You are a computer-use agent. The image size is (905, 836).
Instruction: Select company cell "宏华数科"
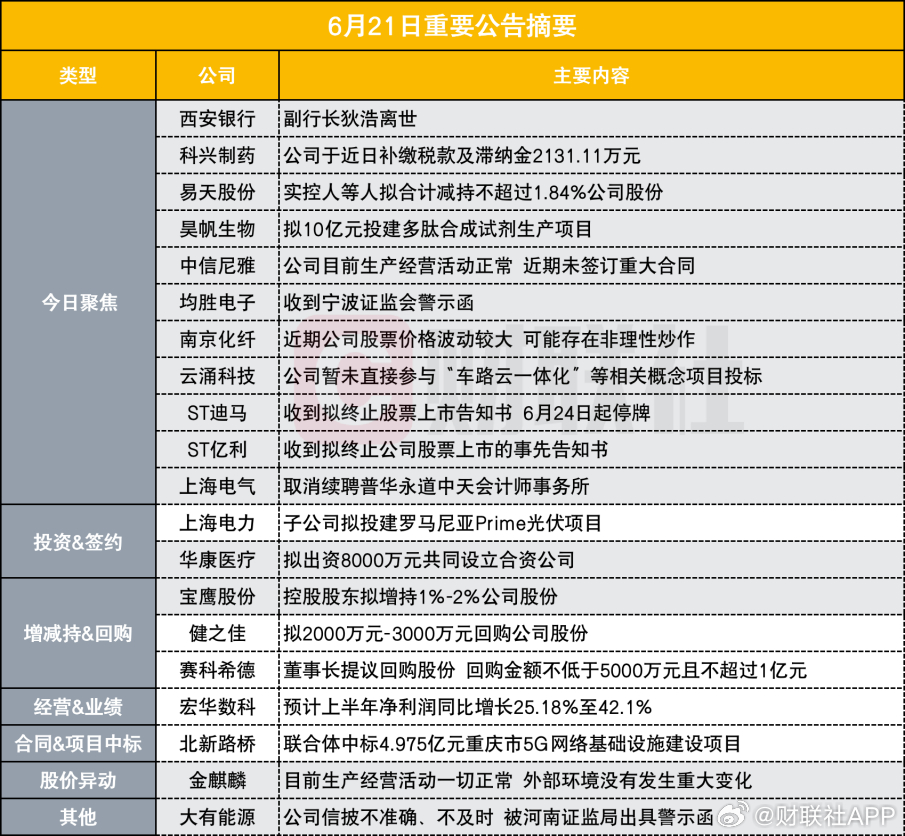(x=218, y=707)
